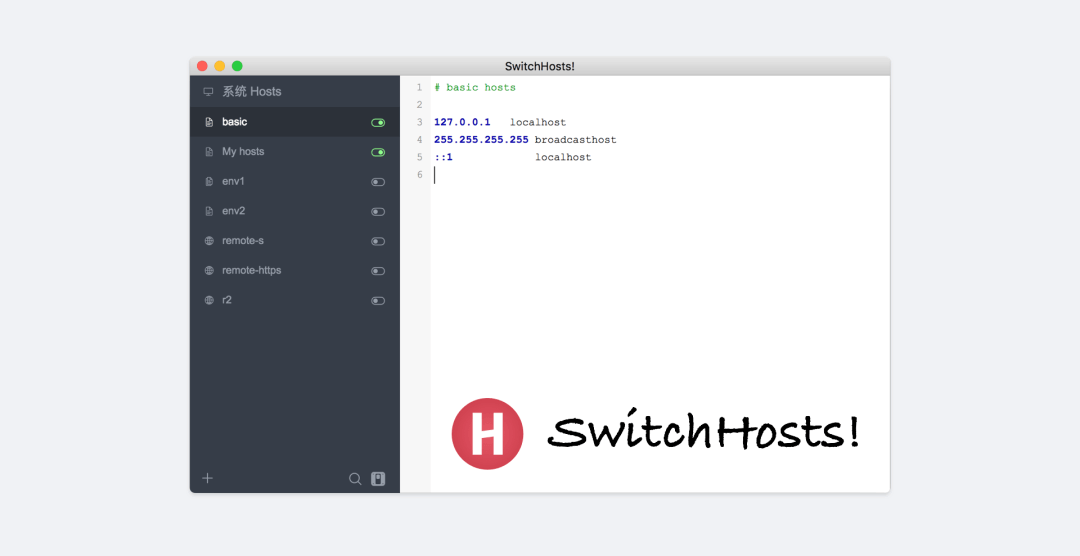Image resolution: width=1080 pixels, height=556 pixels.
Task: Enable the env1 toggle
Action: pos(378,182)
